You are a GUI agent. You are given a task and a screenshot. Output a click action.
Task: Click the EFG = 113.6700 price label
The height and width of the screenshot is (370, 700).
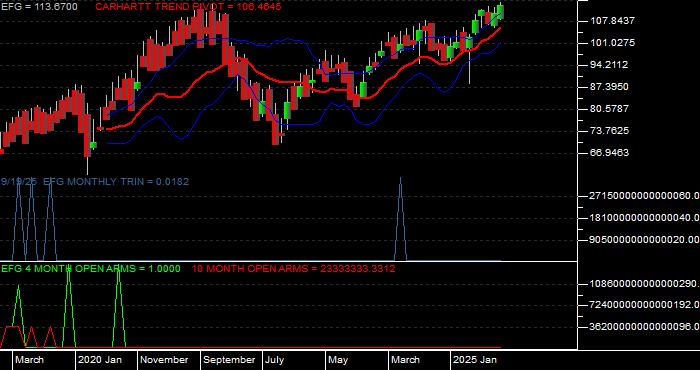39,7
